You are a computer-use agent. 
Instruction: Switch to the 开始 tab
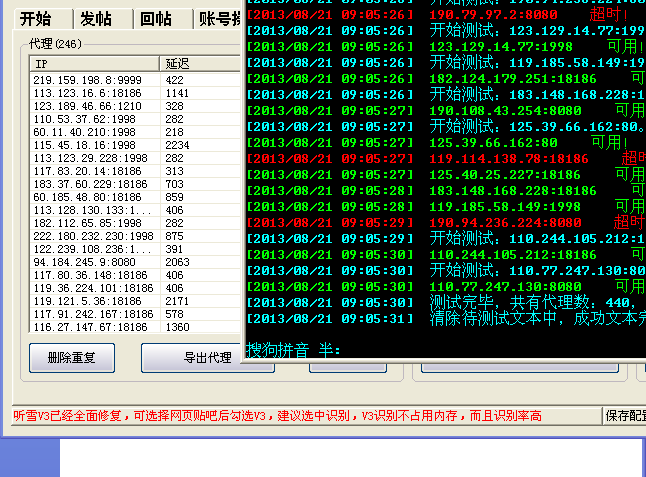(x=36, y=18)
